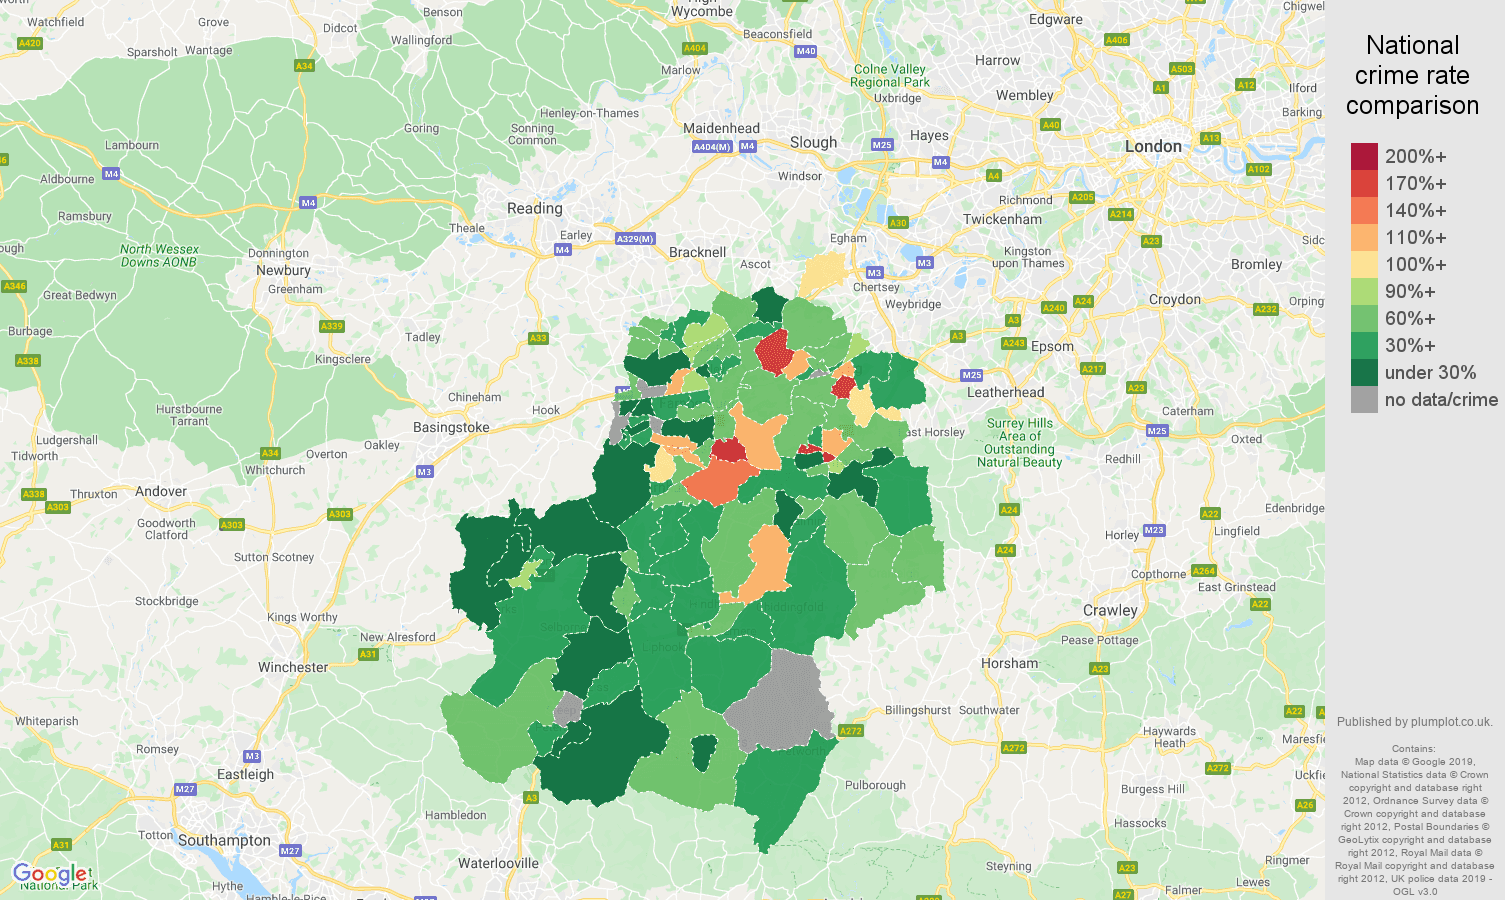Image resolution: width=1505 pixels, height=900 pixels.
Task: Click the A420 road shield near Watchfield
Action: tap(30, 43)
